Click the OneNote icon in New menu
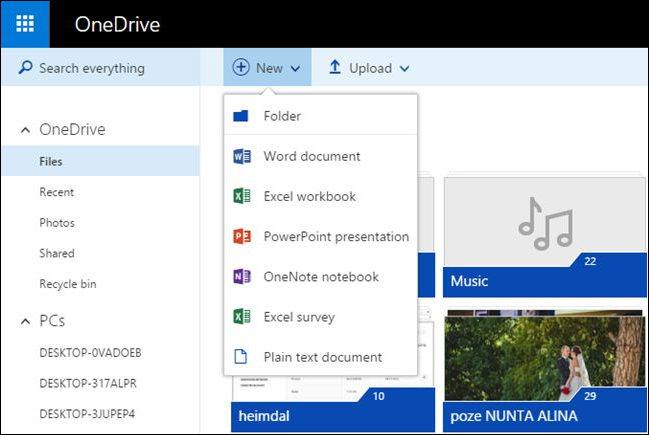 [242, 276]
